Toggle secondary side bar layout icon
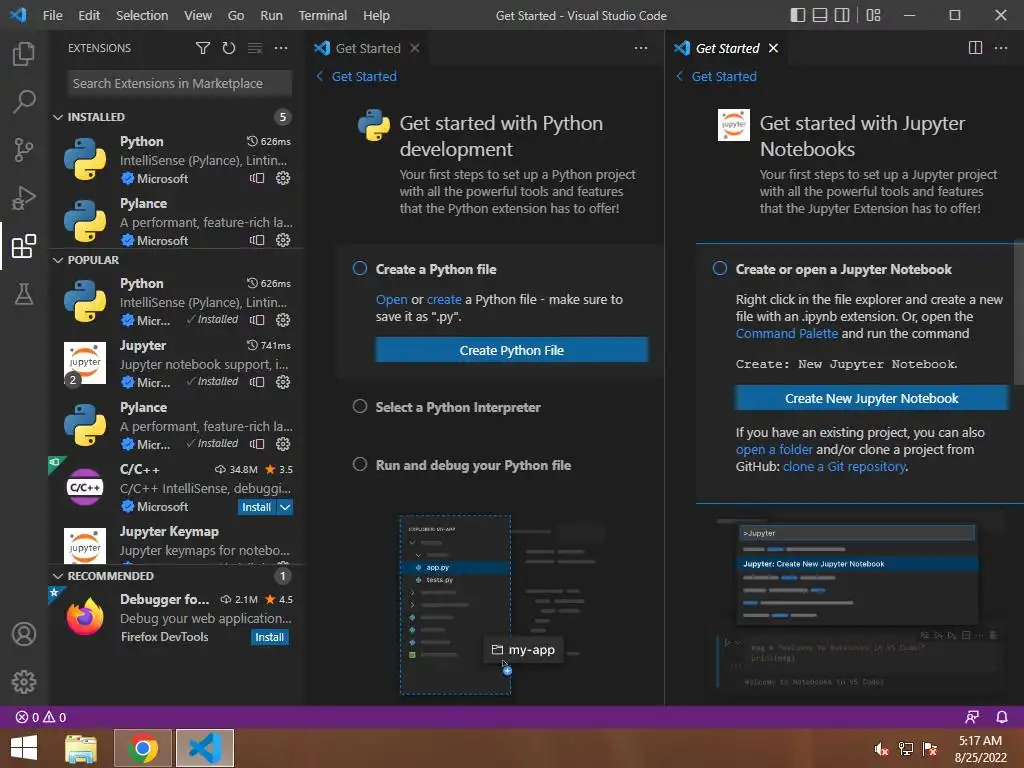 click(x=842, y=15)
